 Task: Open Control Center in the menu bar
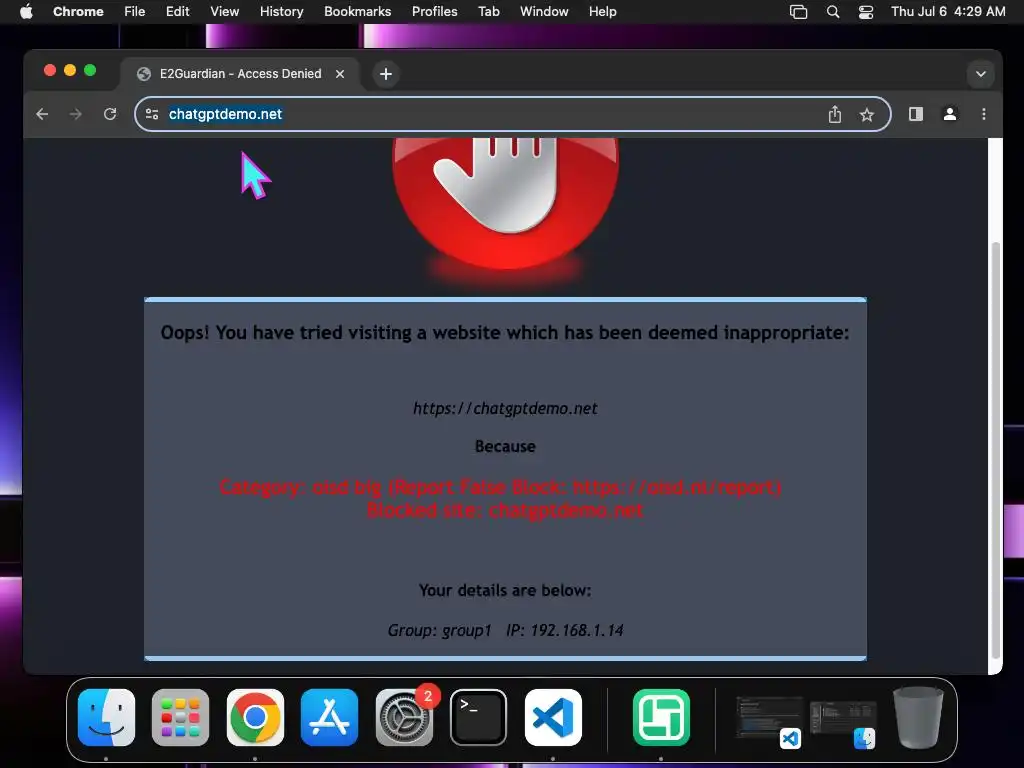[x=866, y=11]
